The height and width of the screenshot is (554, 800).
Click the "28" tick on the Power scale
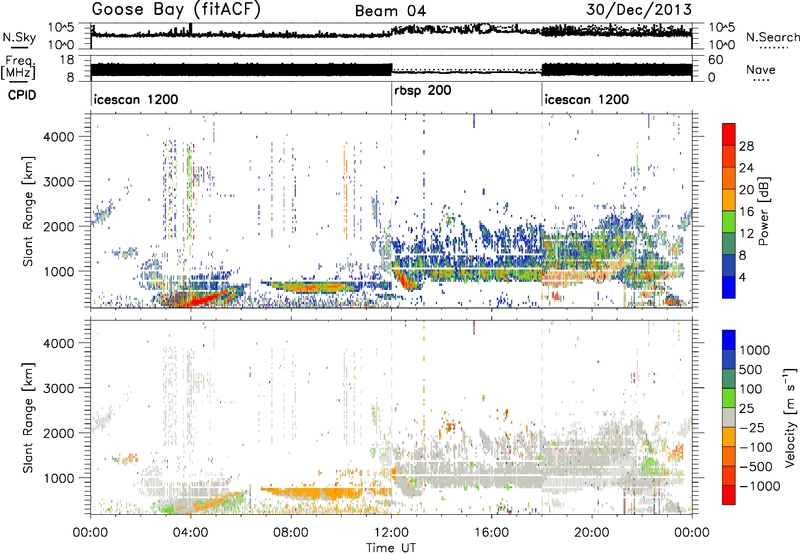(x=746, y=146)
